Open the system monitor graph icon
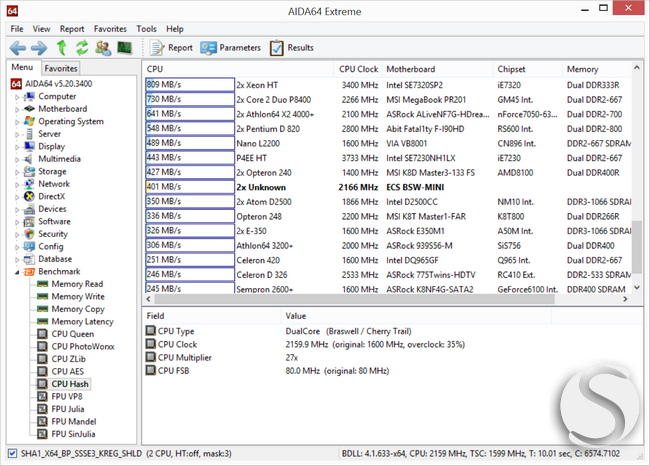This screenshot has height=466, width=650. [x=124, y=48]
